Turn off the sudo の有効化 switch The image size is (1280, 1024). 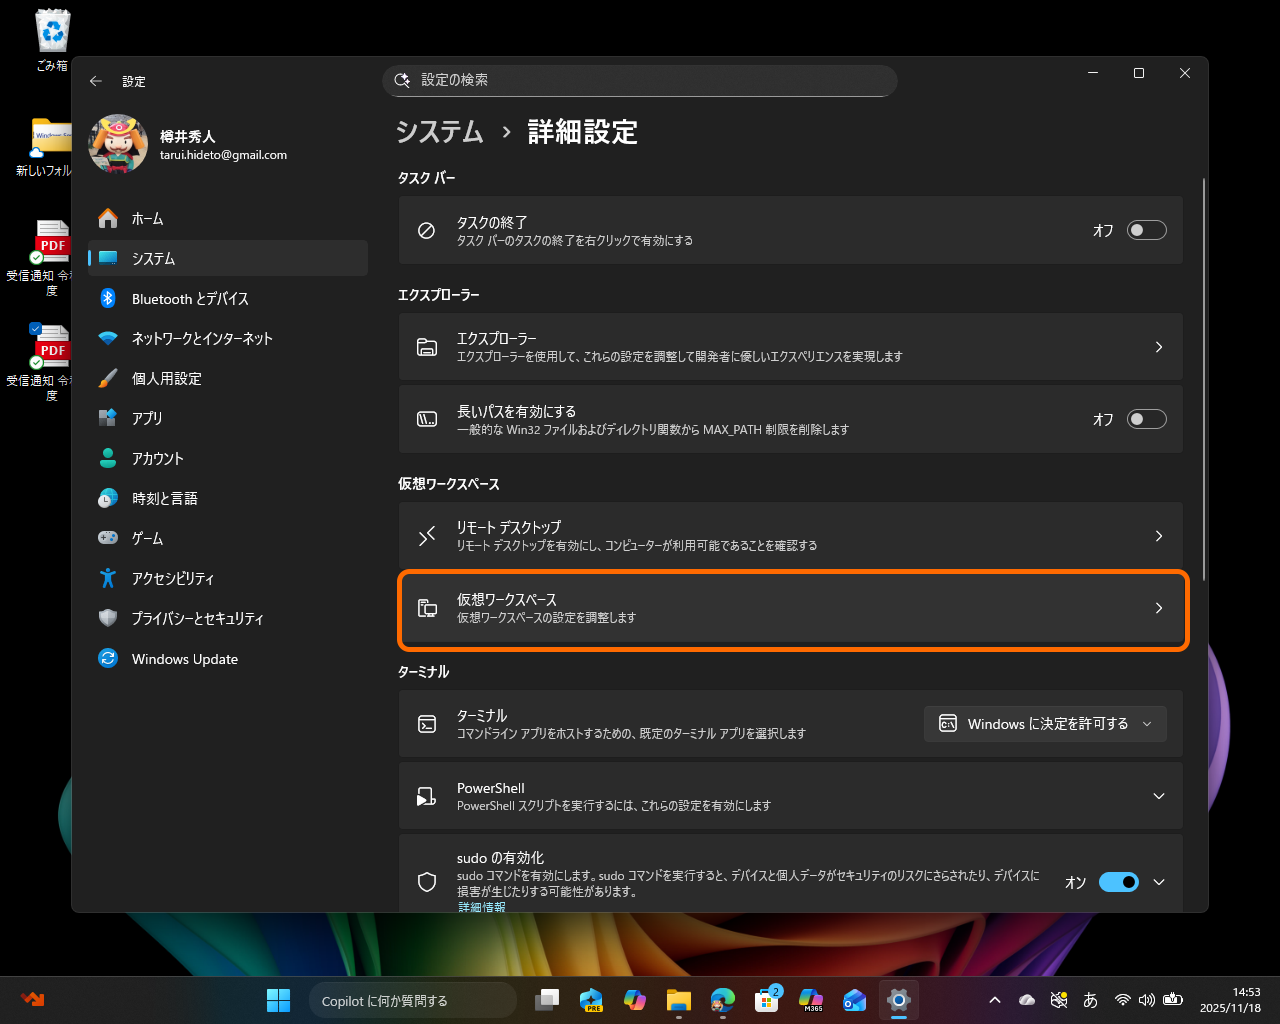coord(1119,882)
